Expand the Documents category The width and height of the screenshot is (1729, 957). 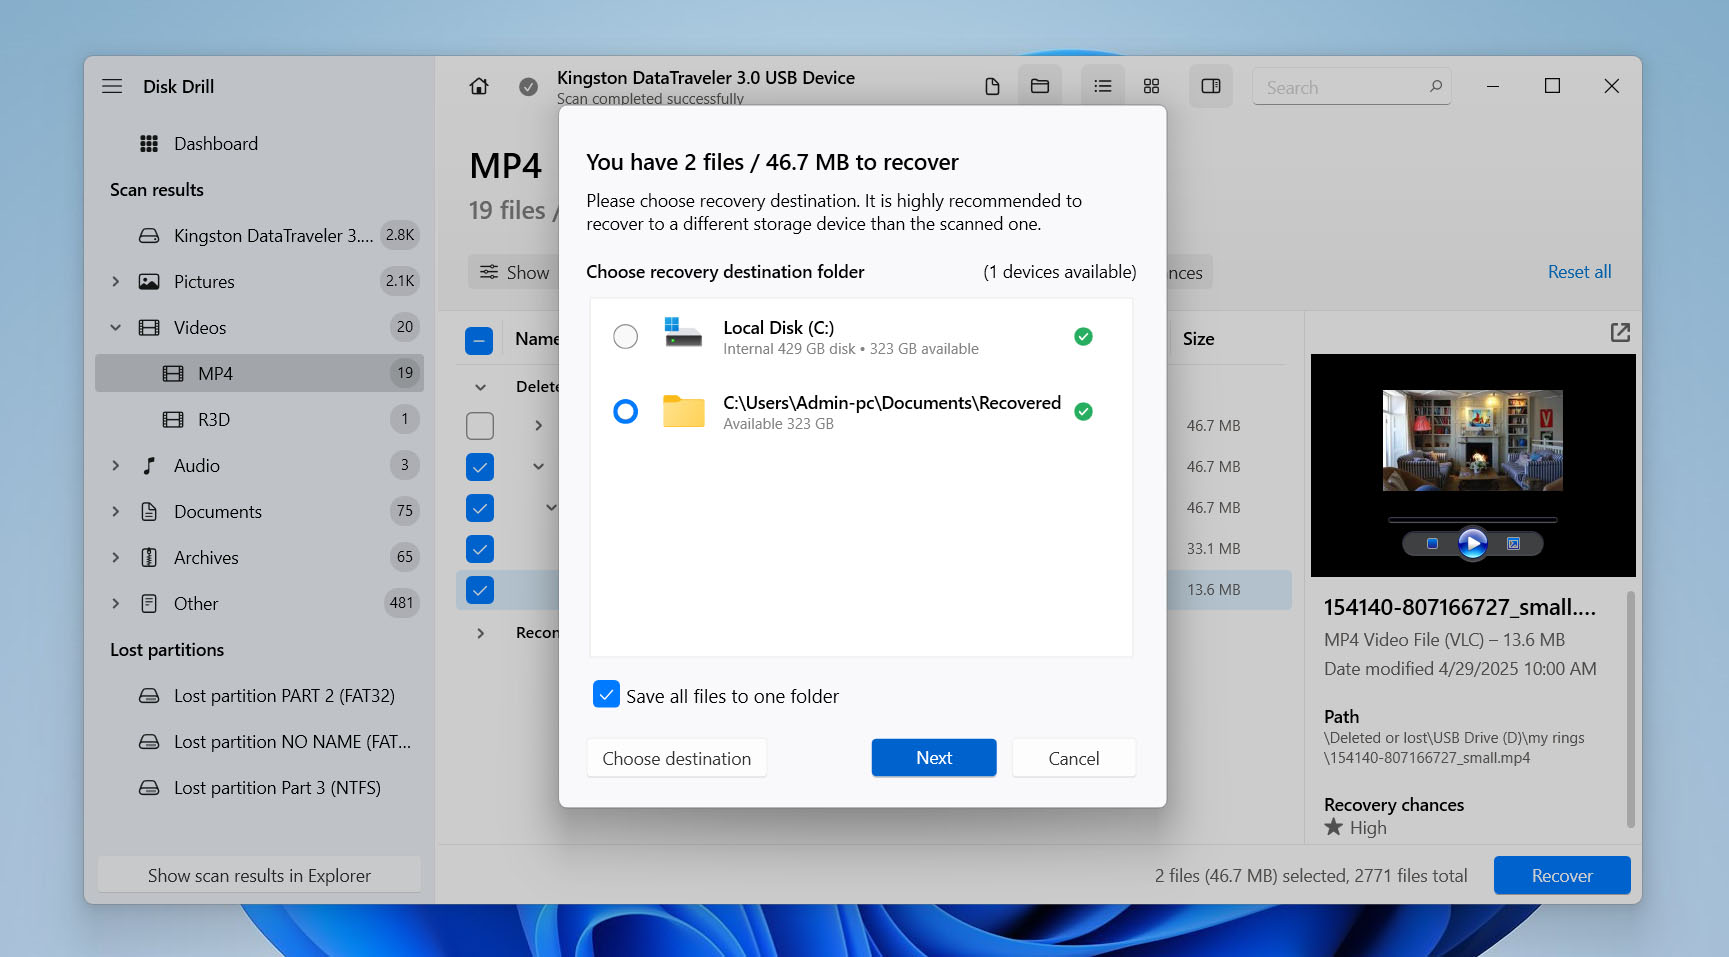(x=116, y=512)
